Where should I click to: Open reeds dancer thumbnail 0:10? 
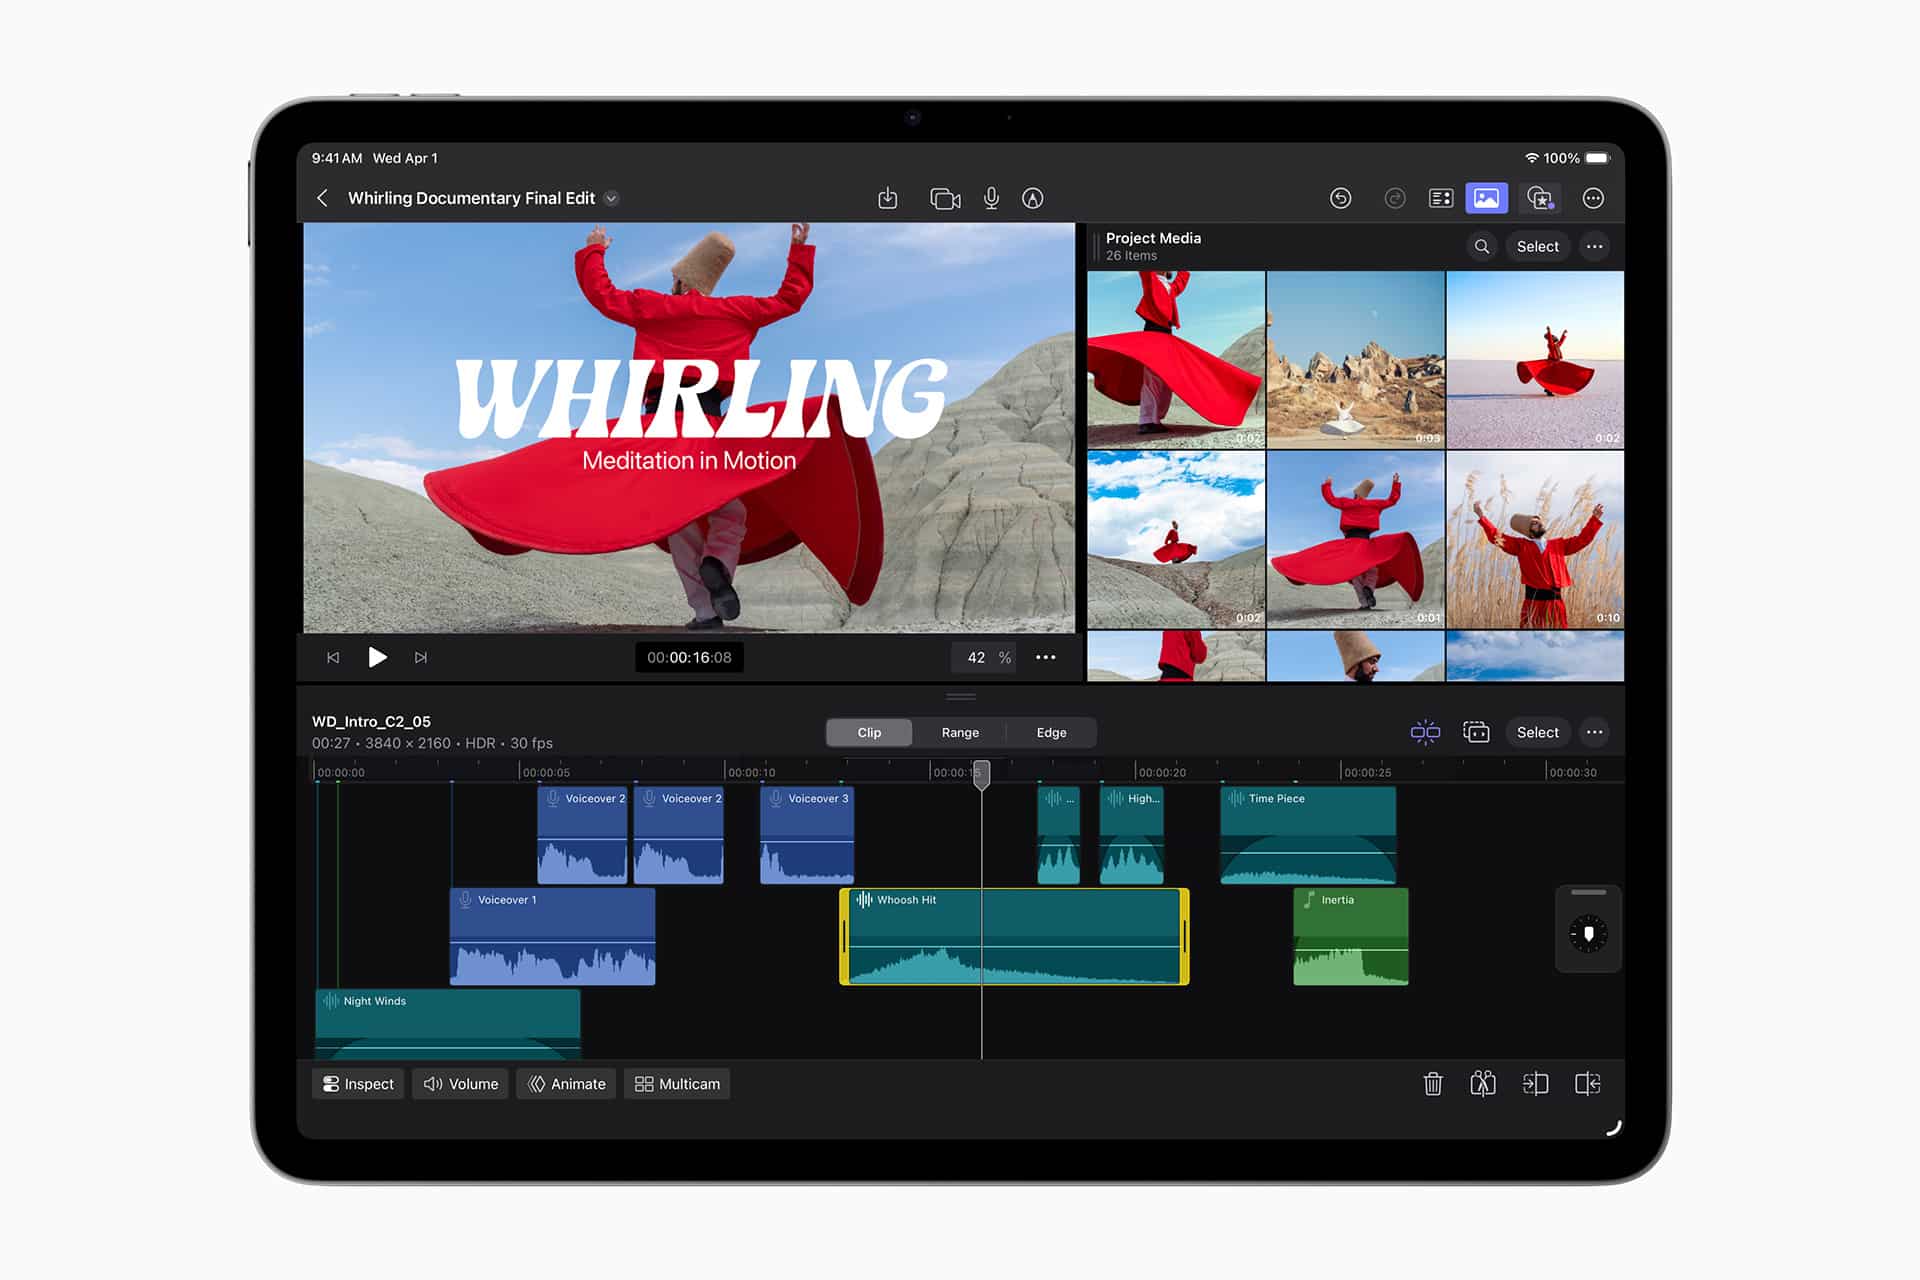click(x=1535, y=539)
